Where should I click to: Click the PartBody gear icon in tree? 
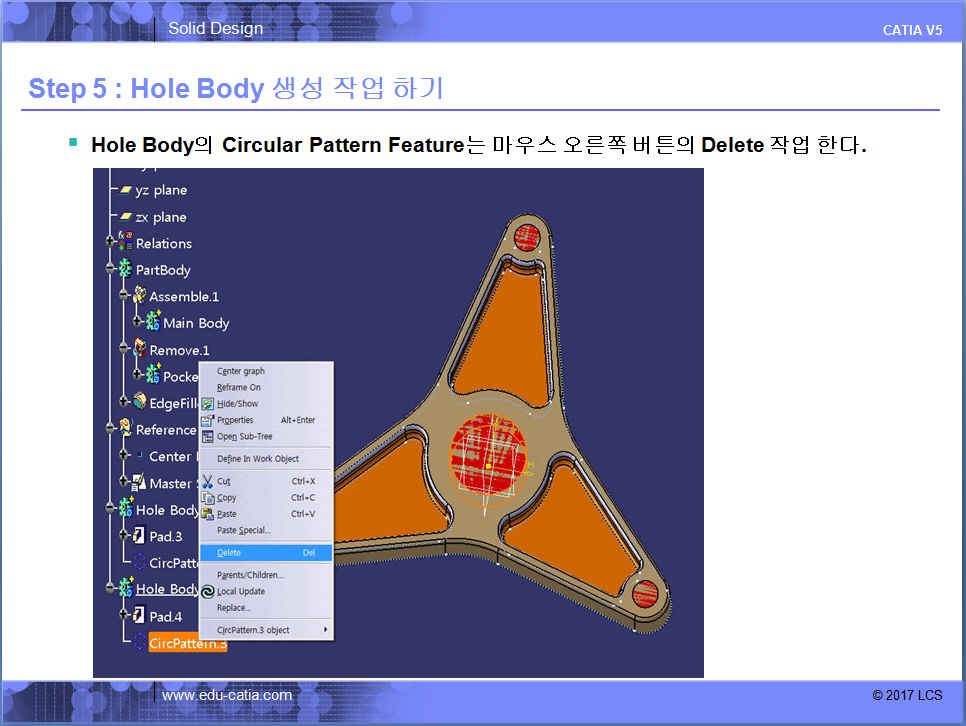[126, 270]
